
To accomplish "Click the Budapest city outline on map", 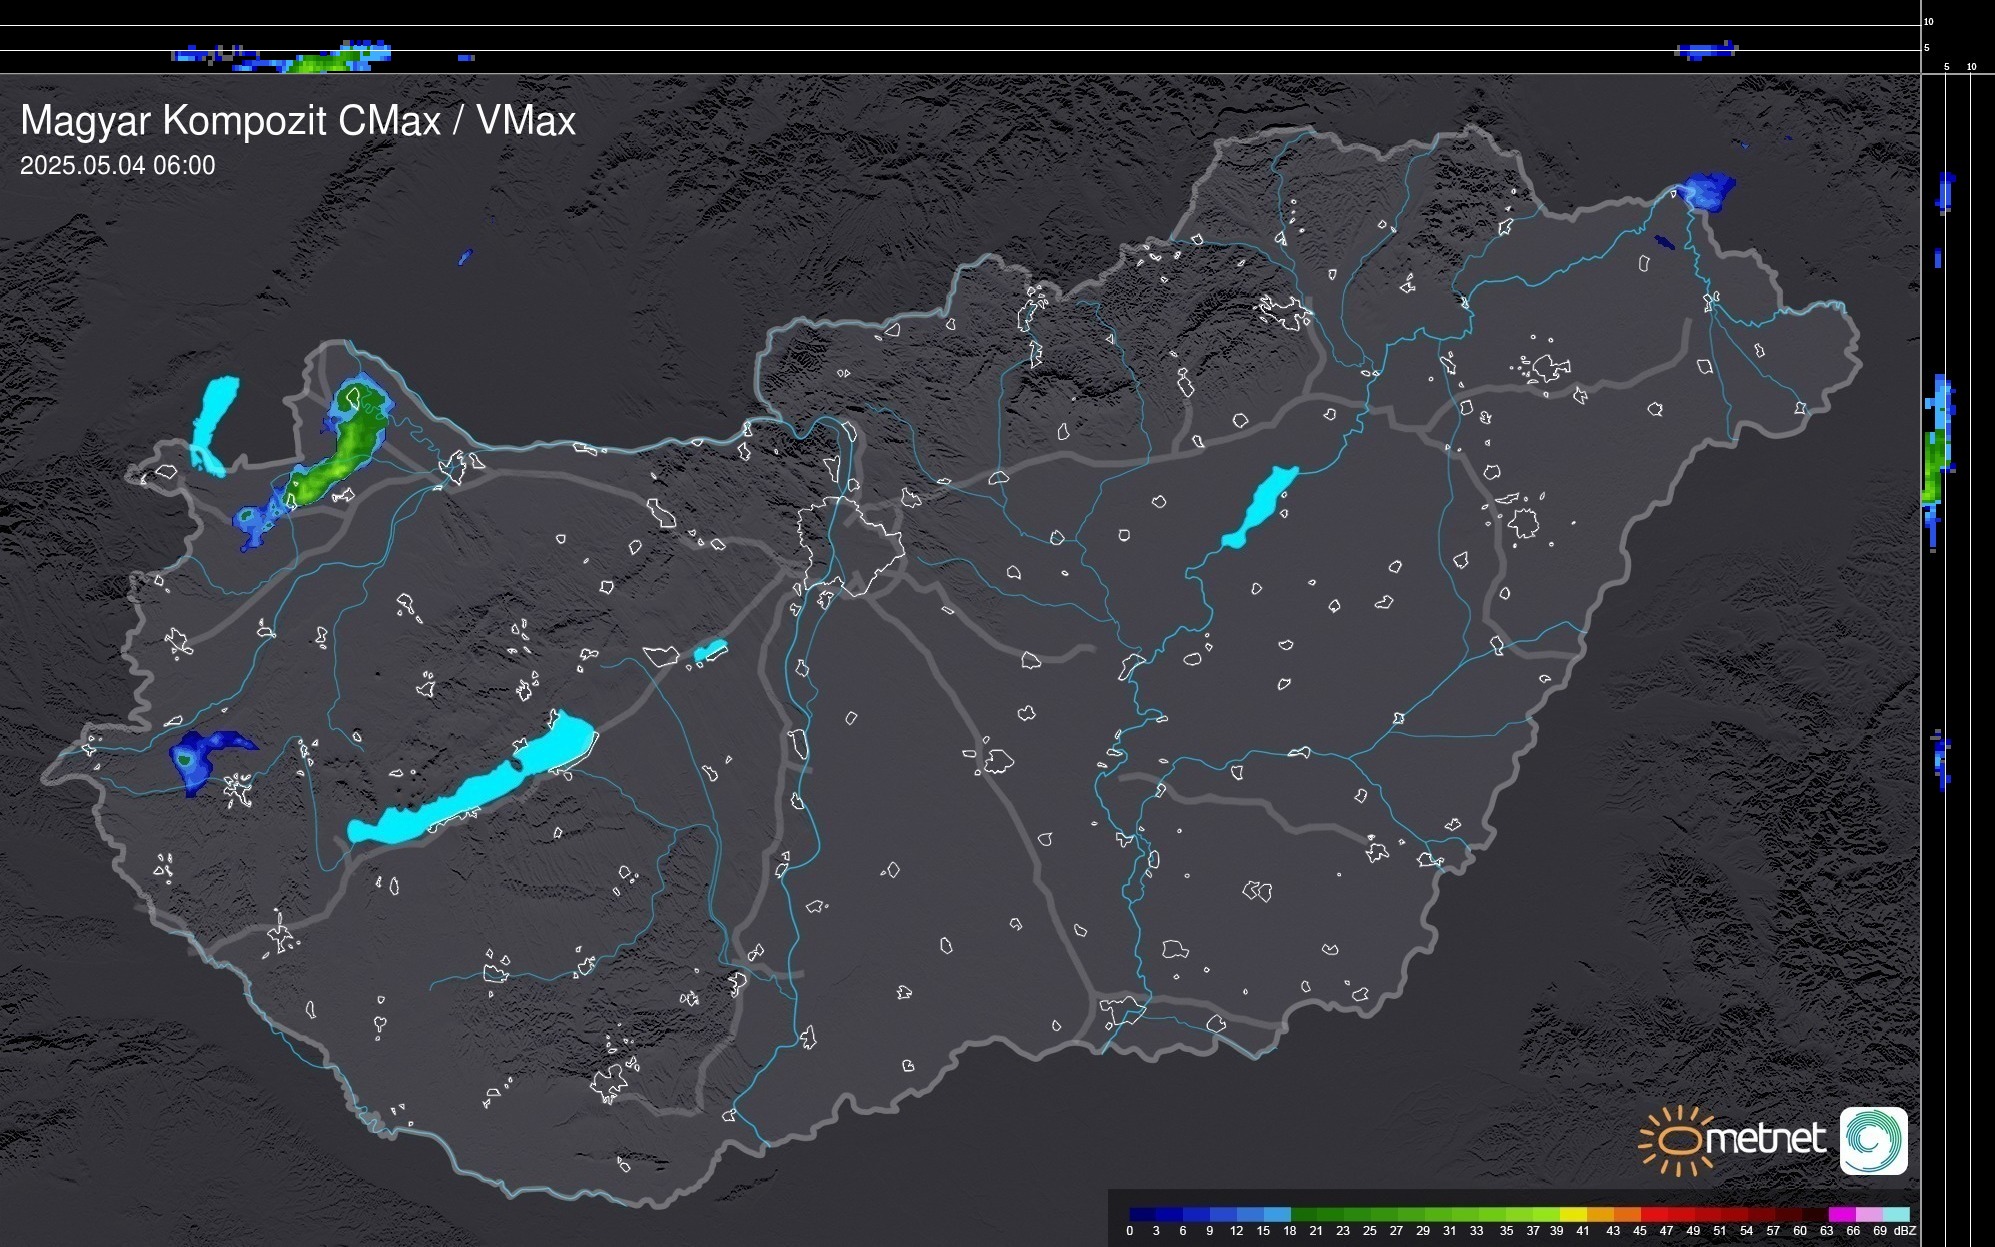I will (850, 545).
